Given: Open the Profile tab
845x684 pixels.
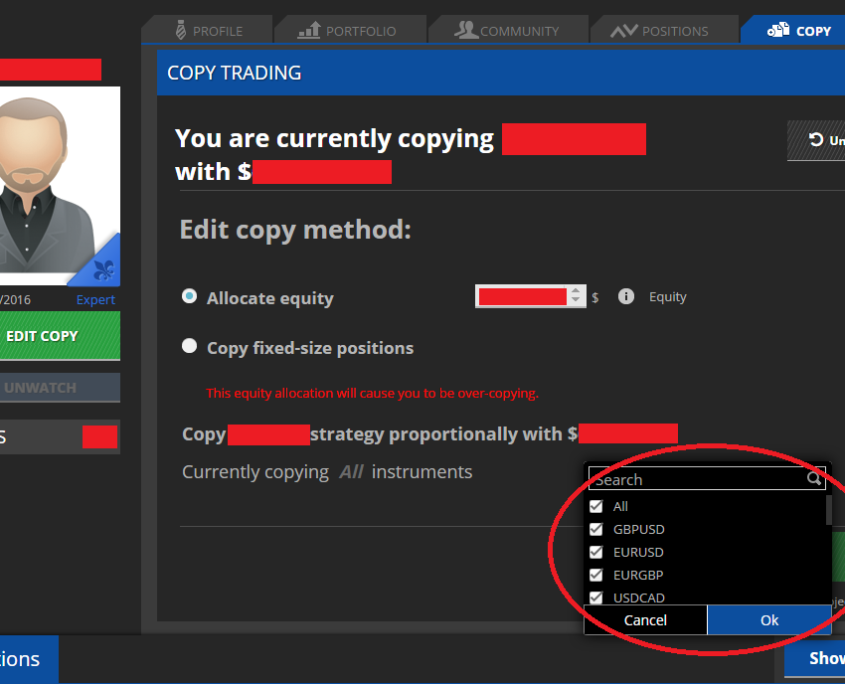Looking at the screenshot, I should (x=208, y=31).
